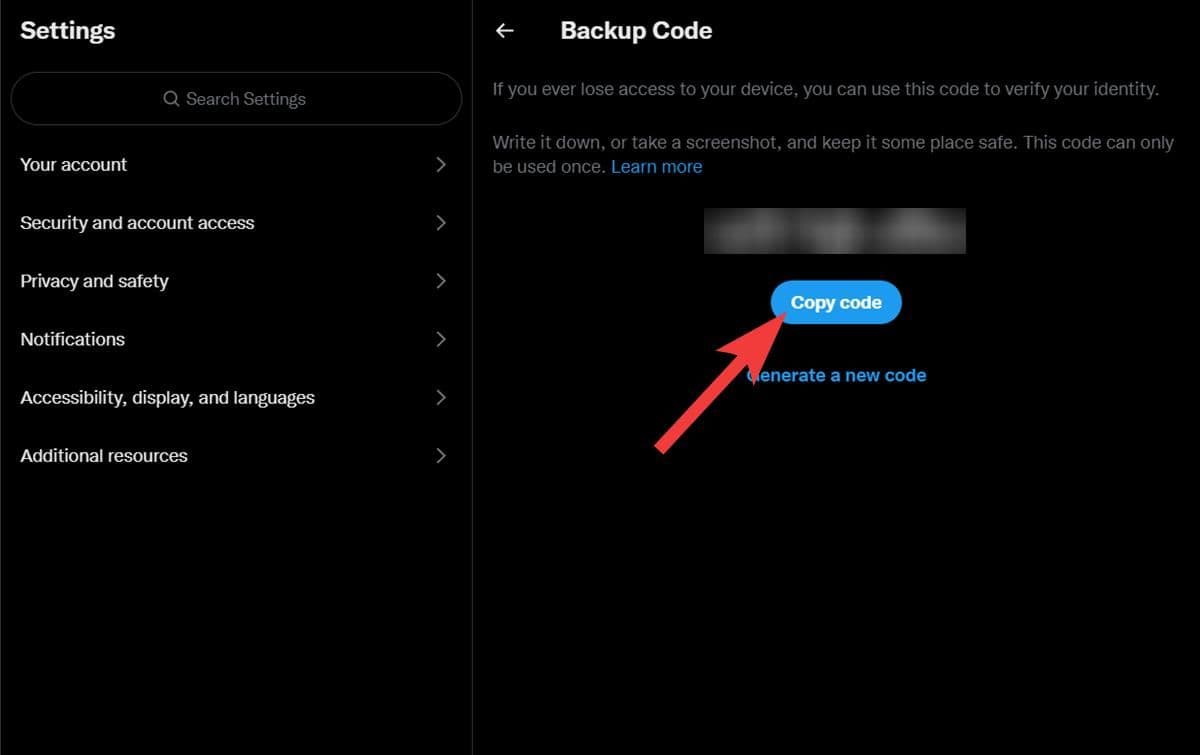
Task: Click the chevron beside Notifications
Action: pyautogui.click(x=441, y=339)
